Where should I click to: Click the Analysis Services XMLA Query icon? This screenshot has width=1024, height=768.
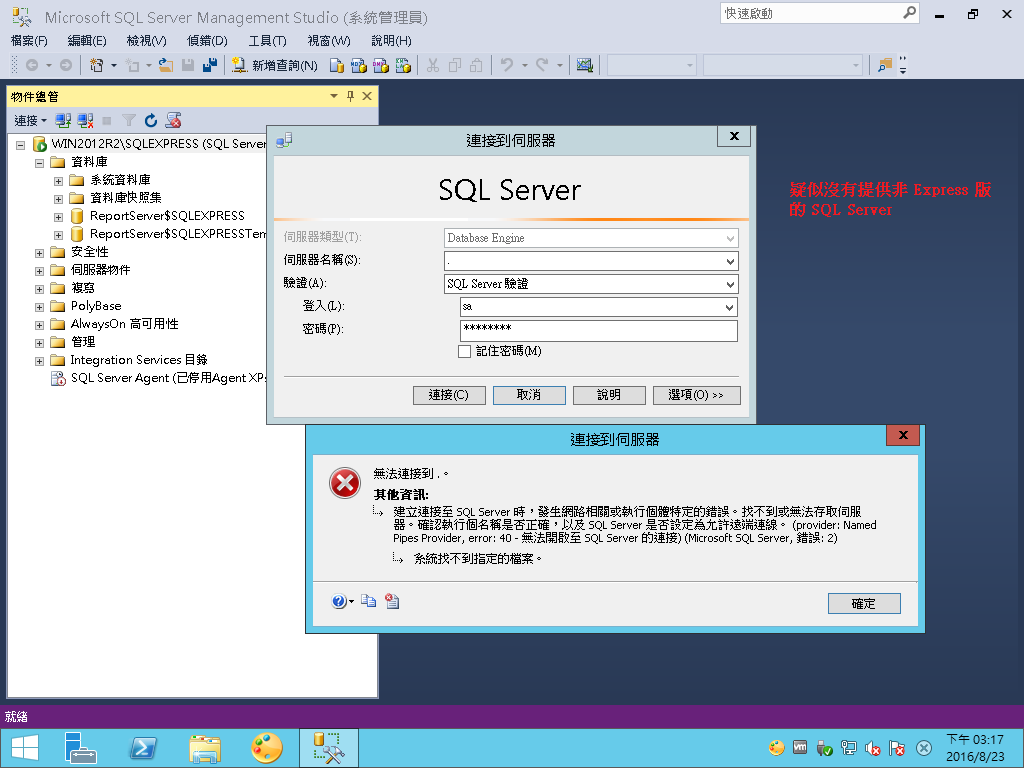click(x=403, y=65)
